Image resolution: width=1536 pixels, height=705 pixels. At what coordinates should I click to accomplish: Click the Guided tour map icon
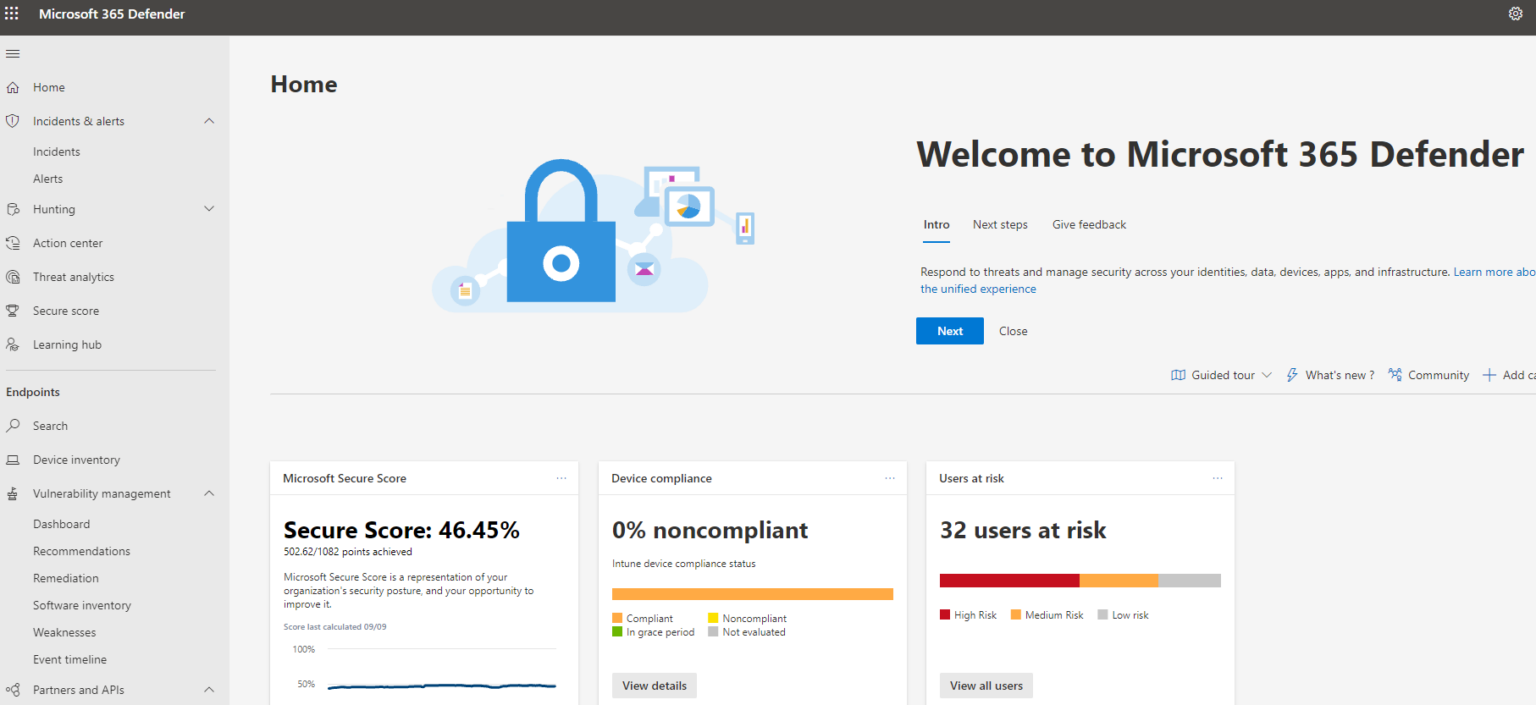point(1178,375)
